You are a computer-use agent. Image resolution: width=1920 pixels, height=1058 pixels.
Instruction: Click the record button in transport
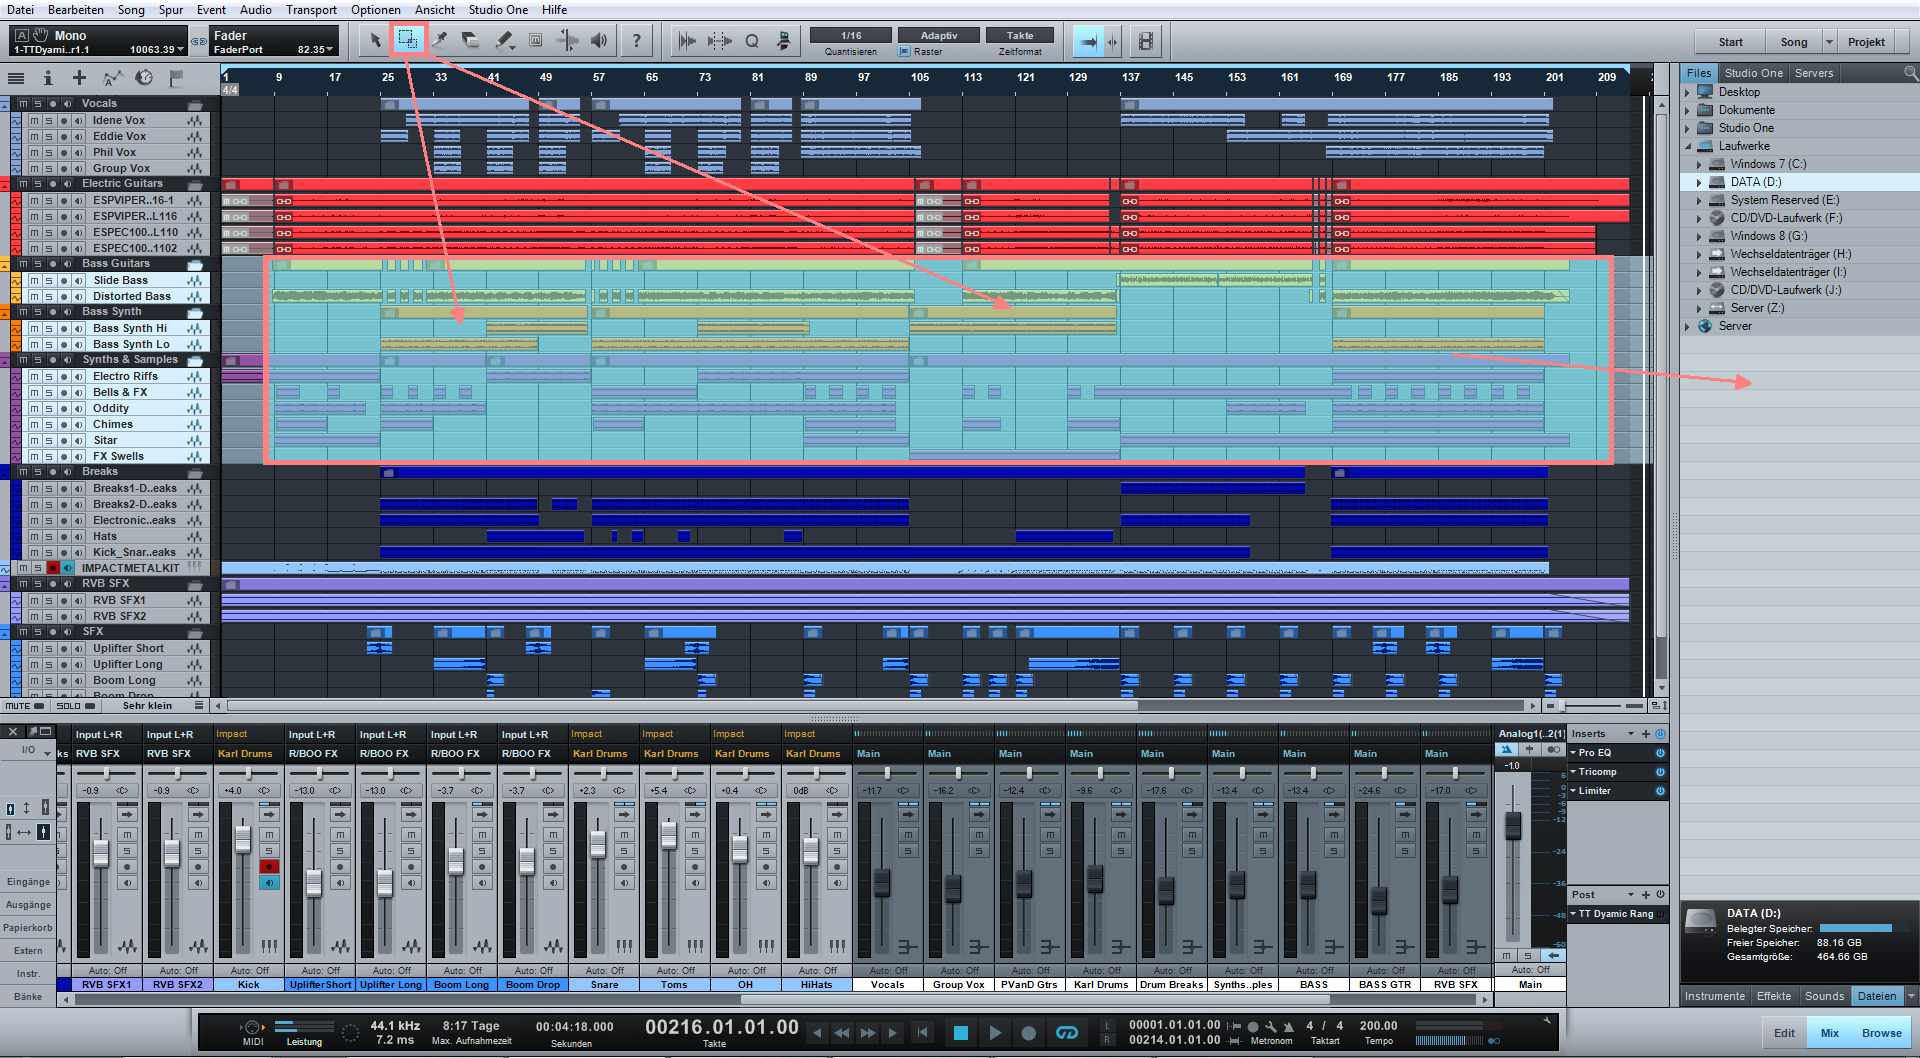1028,1033
